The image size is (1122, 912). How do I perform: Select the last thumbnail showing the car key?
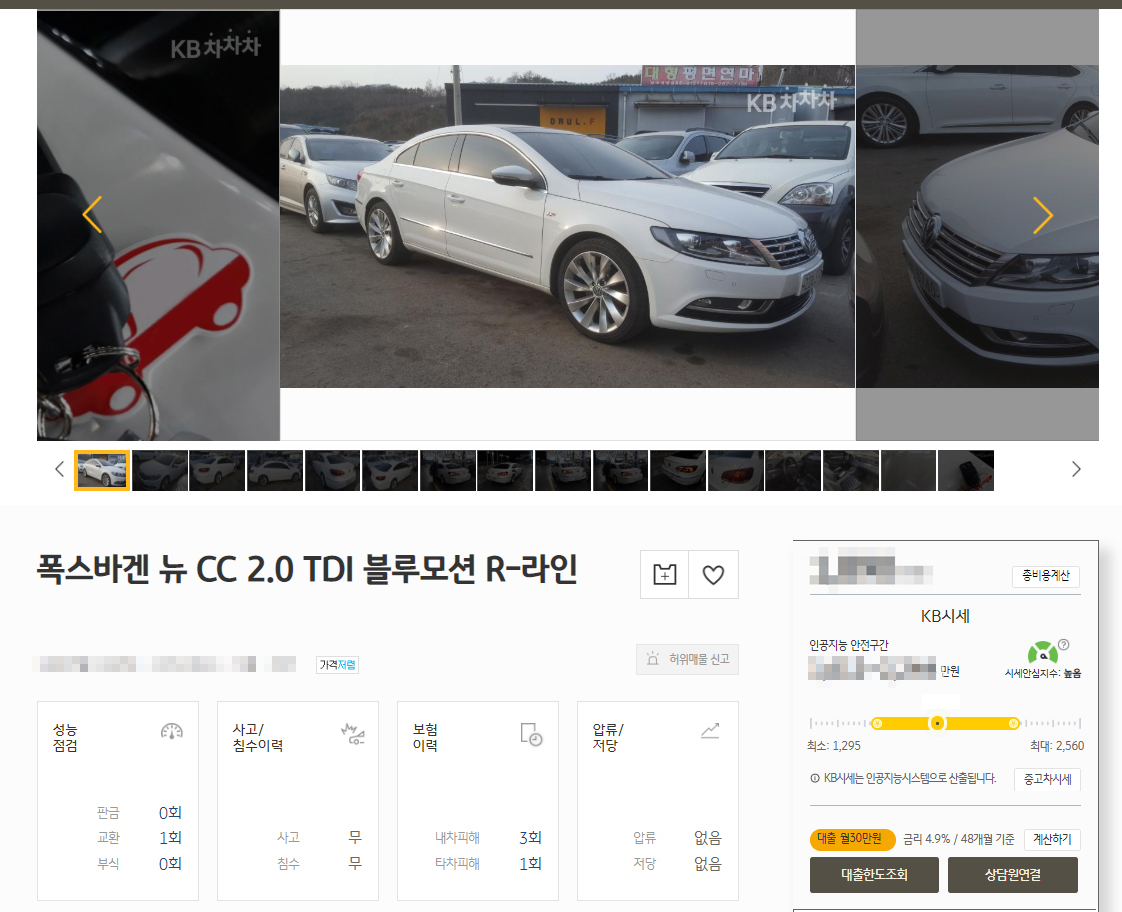coord(966,471)
